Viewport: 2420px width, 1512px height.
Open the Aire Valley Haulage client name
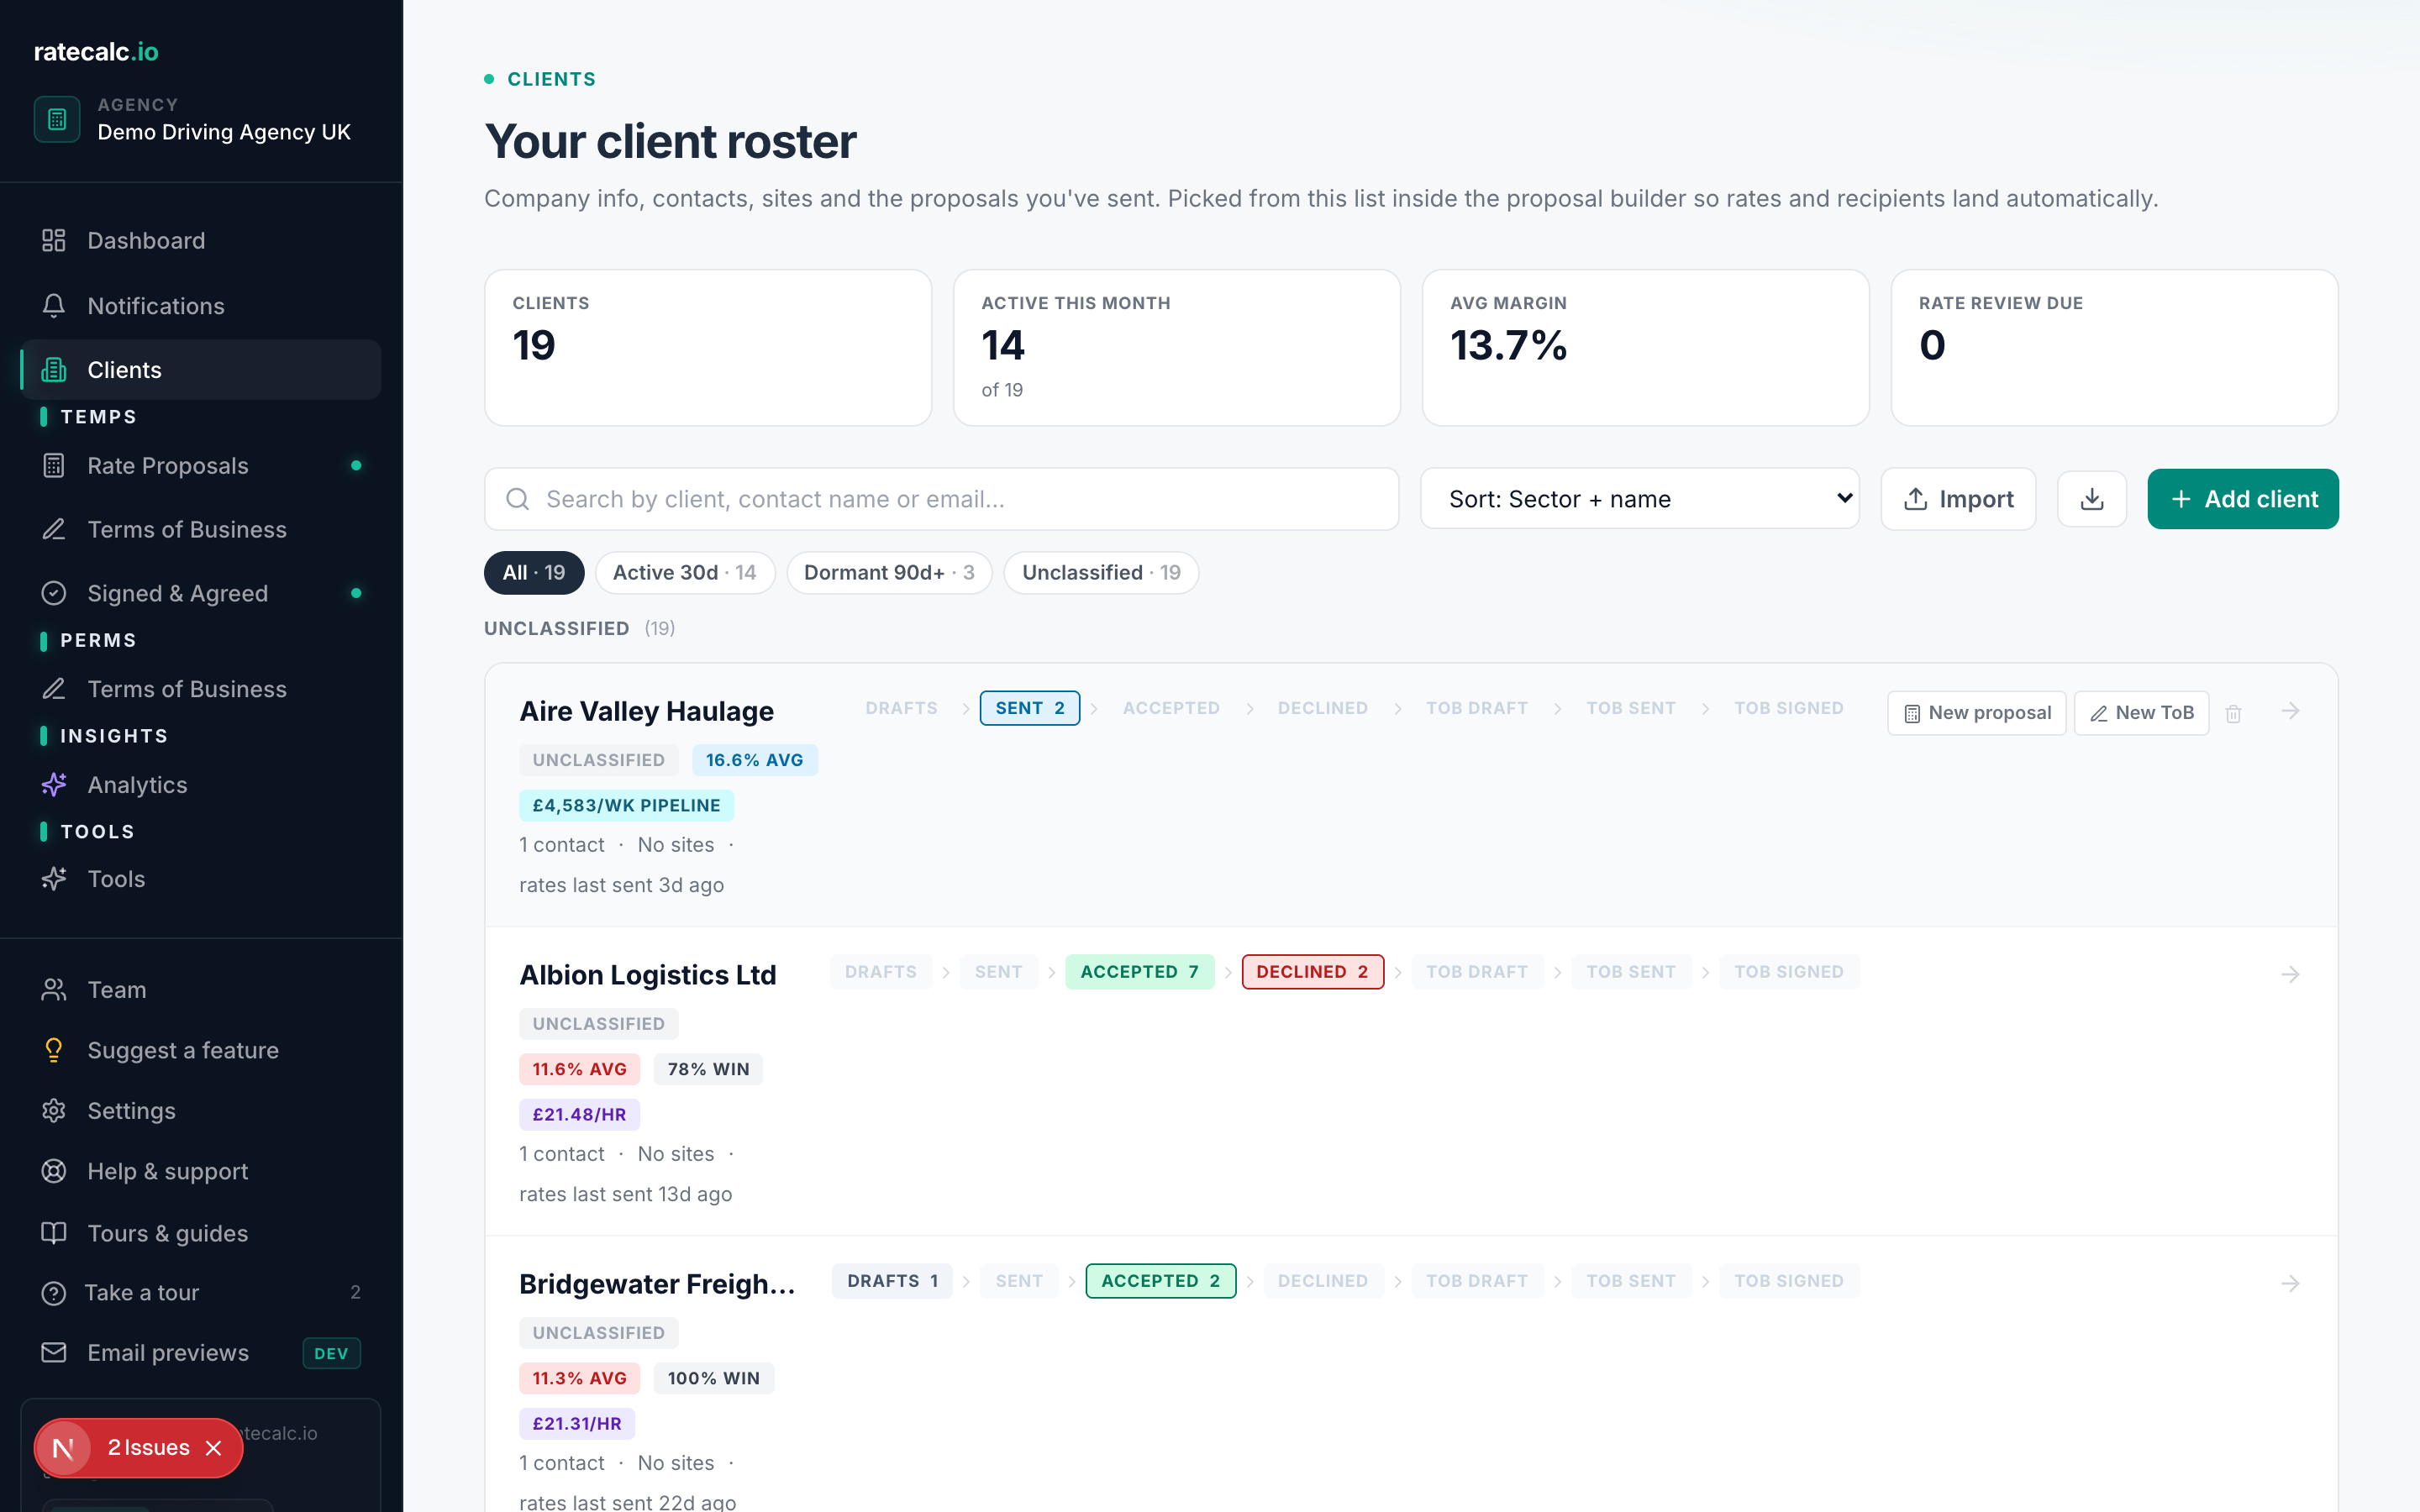tap(647, 712)
